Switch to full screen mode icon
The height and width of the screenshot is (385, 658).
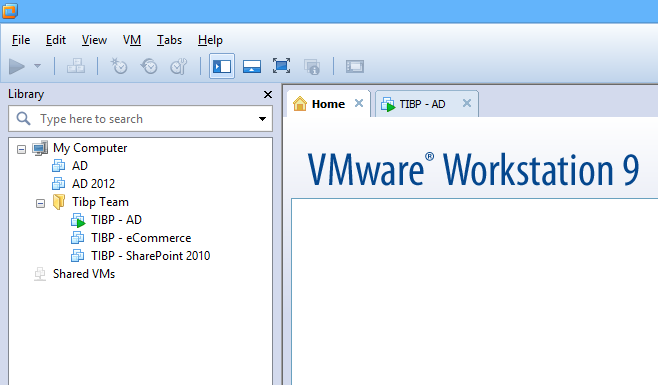click(281, 66)
